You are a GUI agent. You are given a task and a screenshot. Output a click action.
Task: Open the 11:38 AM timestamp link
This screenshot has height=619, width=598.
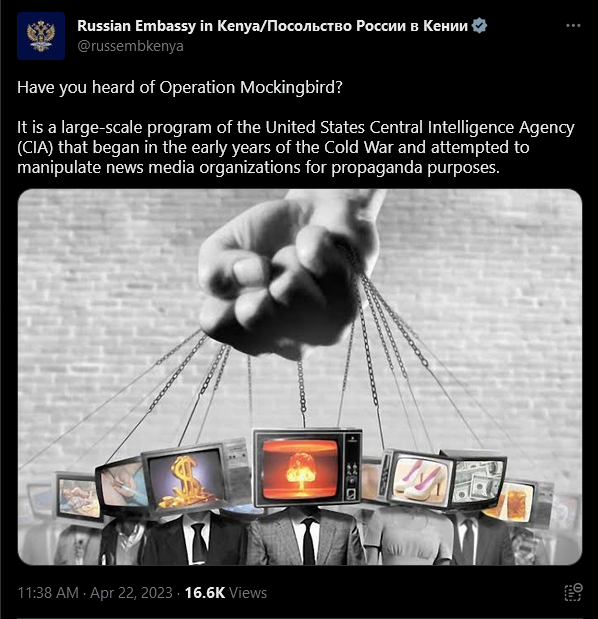coord(48,593)
